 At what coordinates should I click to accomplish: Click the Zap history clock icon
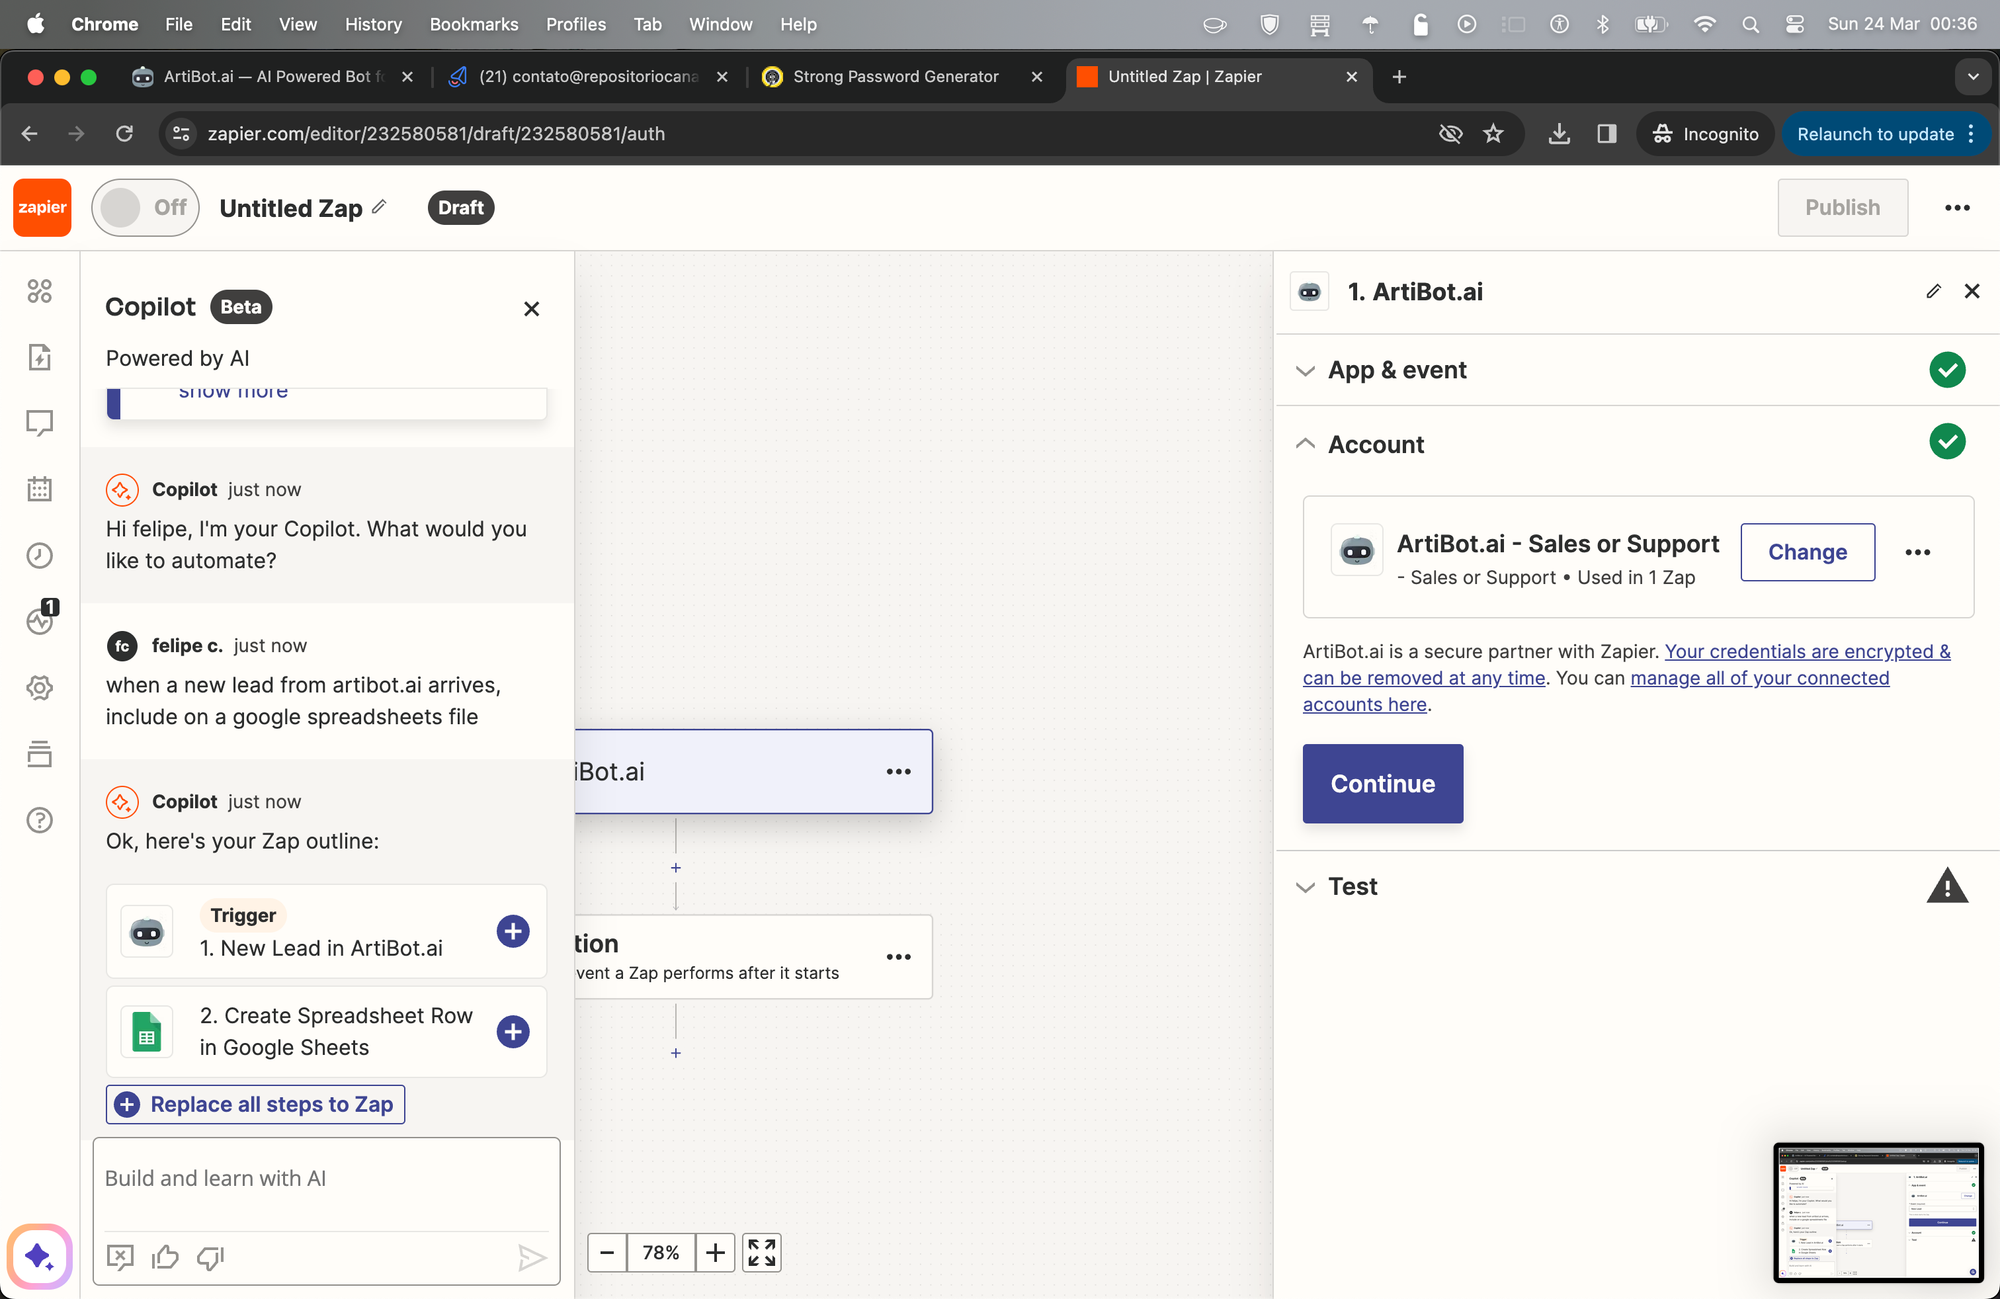[x=39, y=555]
